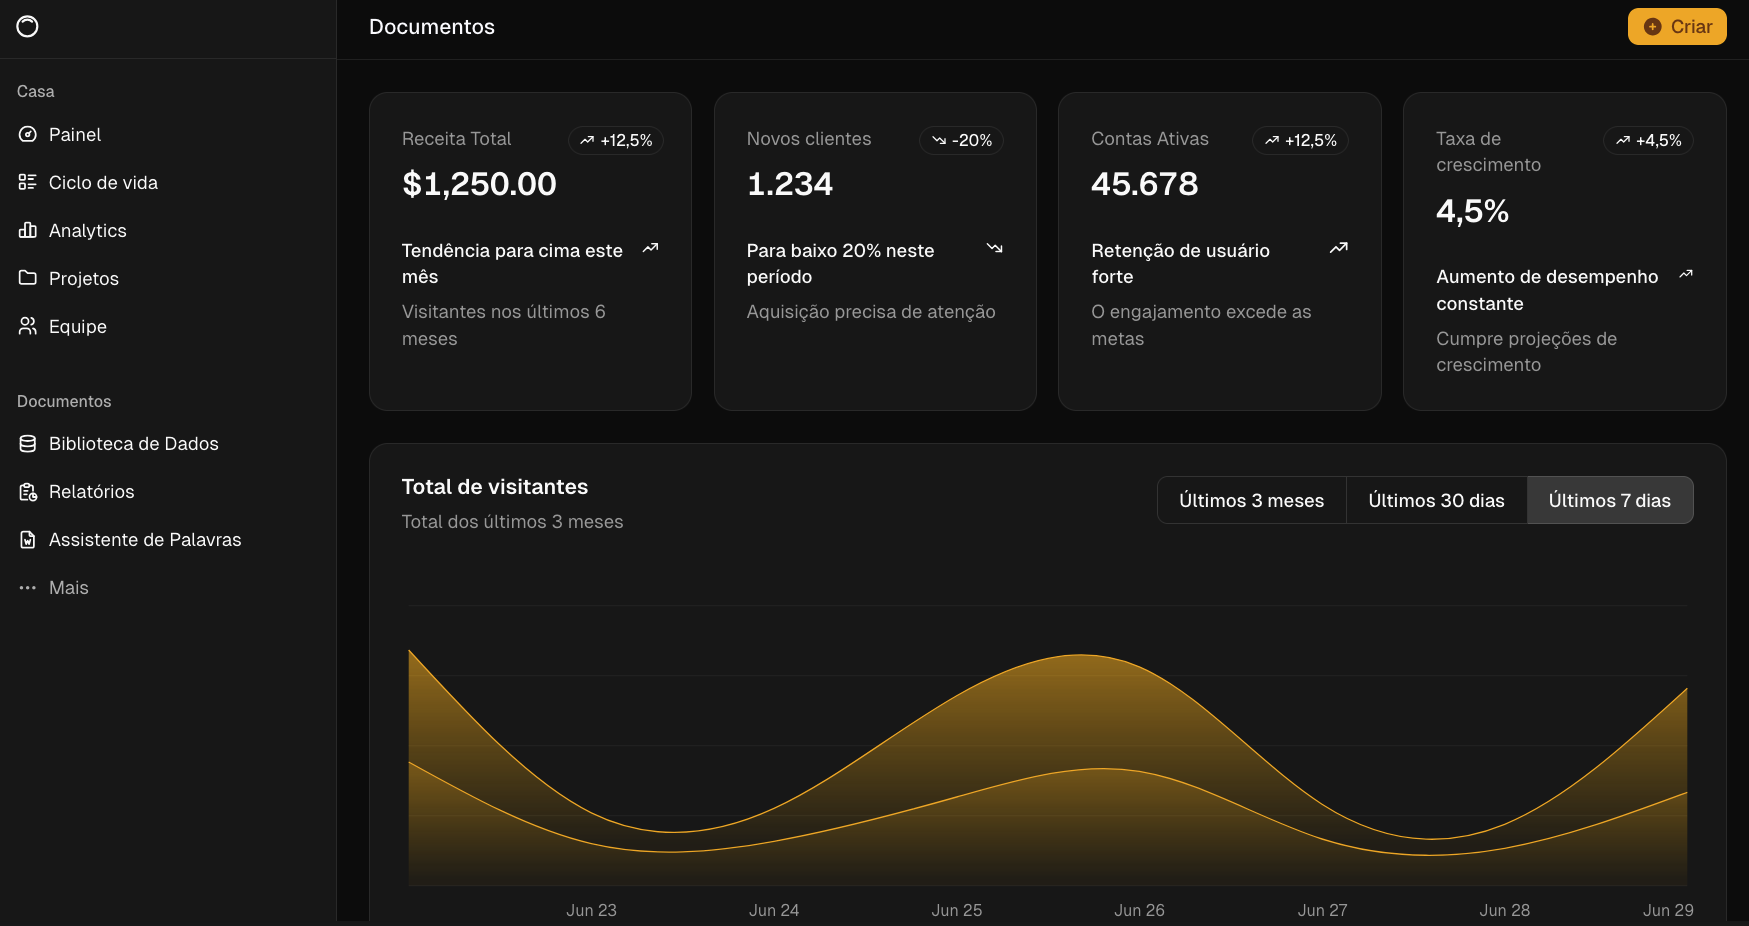Click the Equipe people icon
Viewport: 1749px width, 926px height.
click(x=28, y=327)
